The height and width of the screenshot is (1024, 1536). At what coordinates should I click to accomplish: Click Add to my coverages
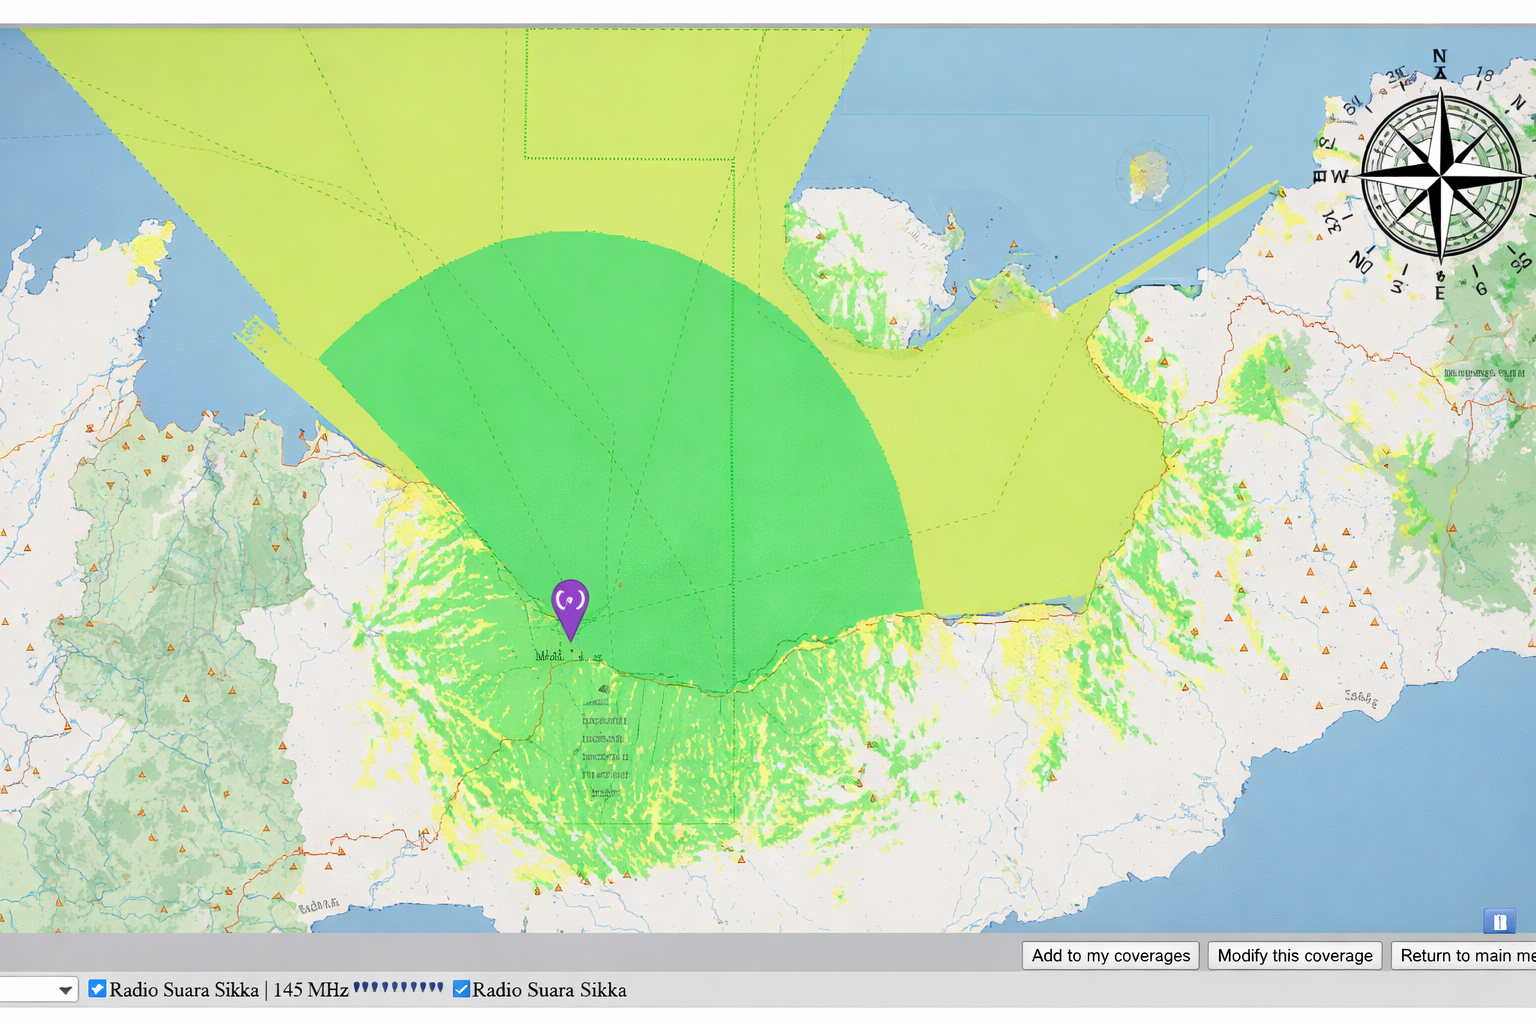point(1110,956)
